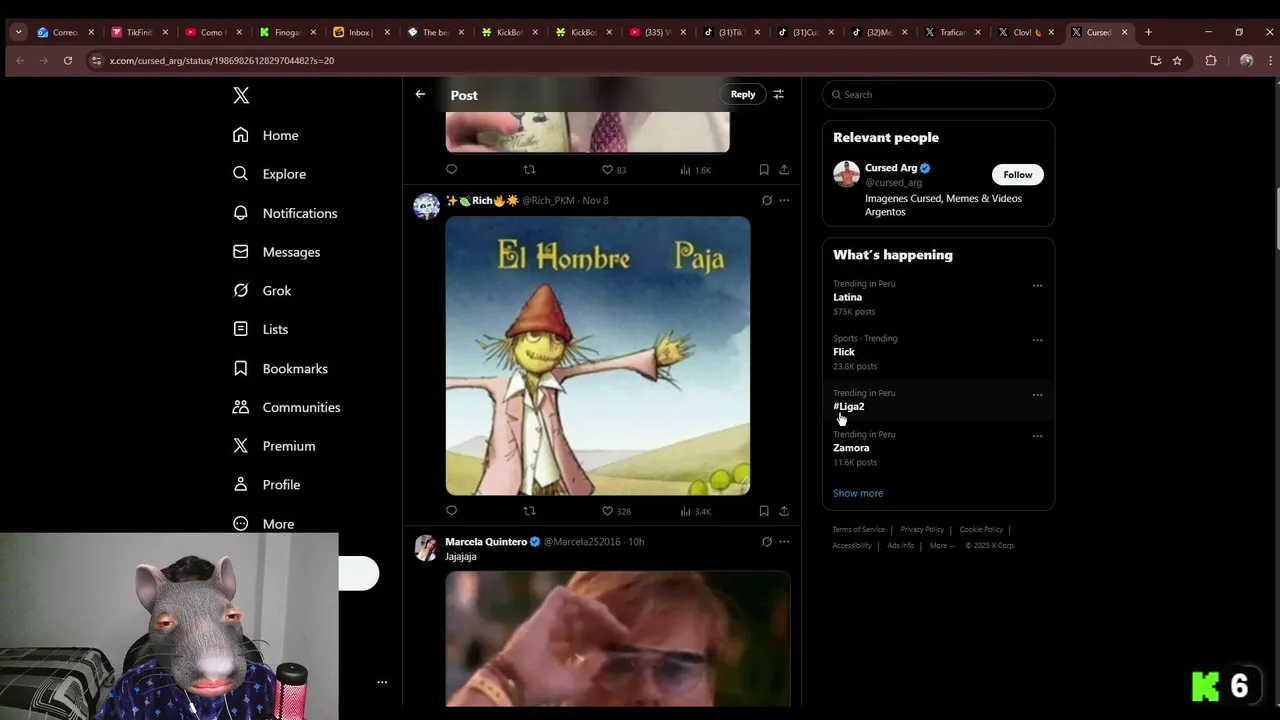Viewport: 1280px width, 720px height.
Task: Open more menu on Marcela Quintero post
Action: coord(784,541)
